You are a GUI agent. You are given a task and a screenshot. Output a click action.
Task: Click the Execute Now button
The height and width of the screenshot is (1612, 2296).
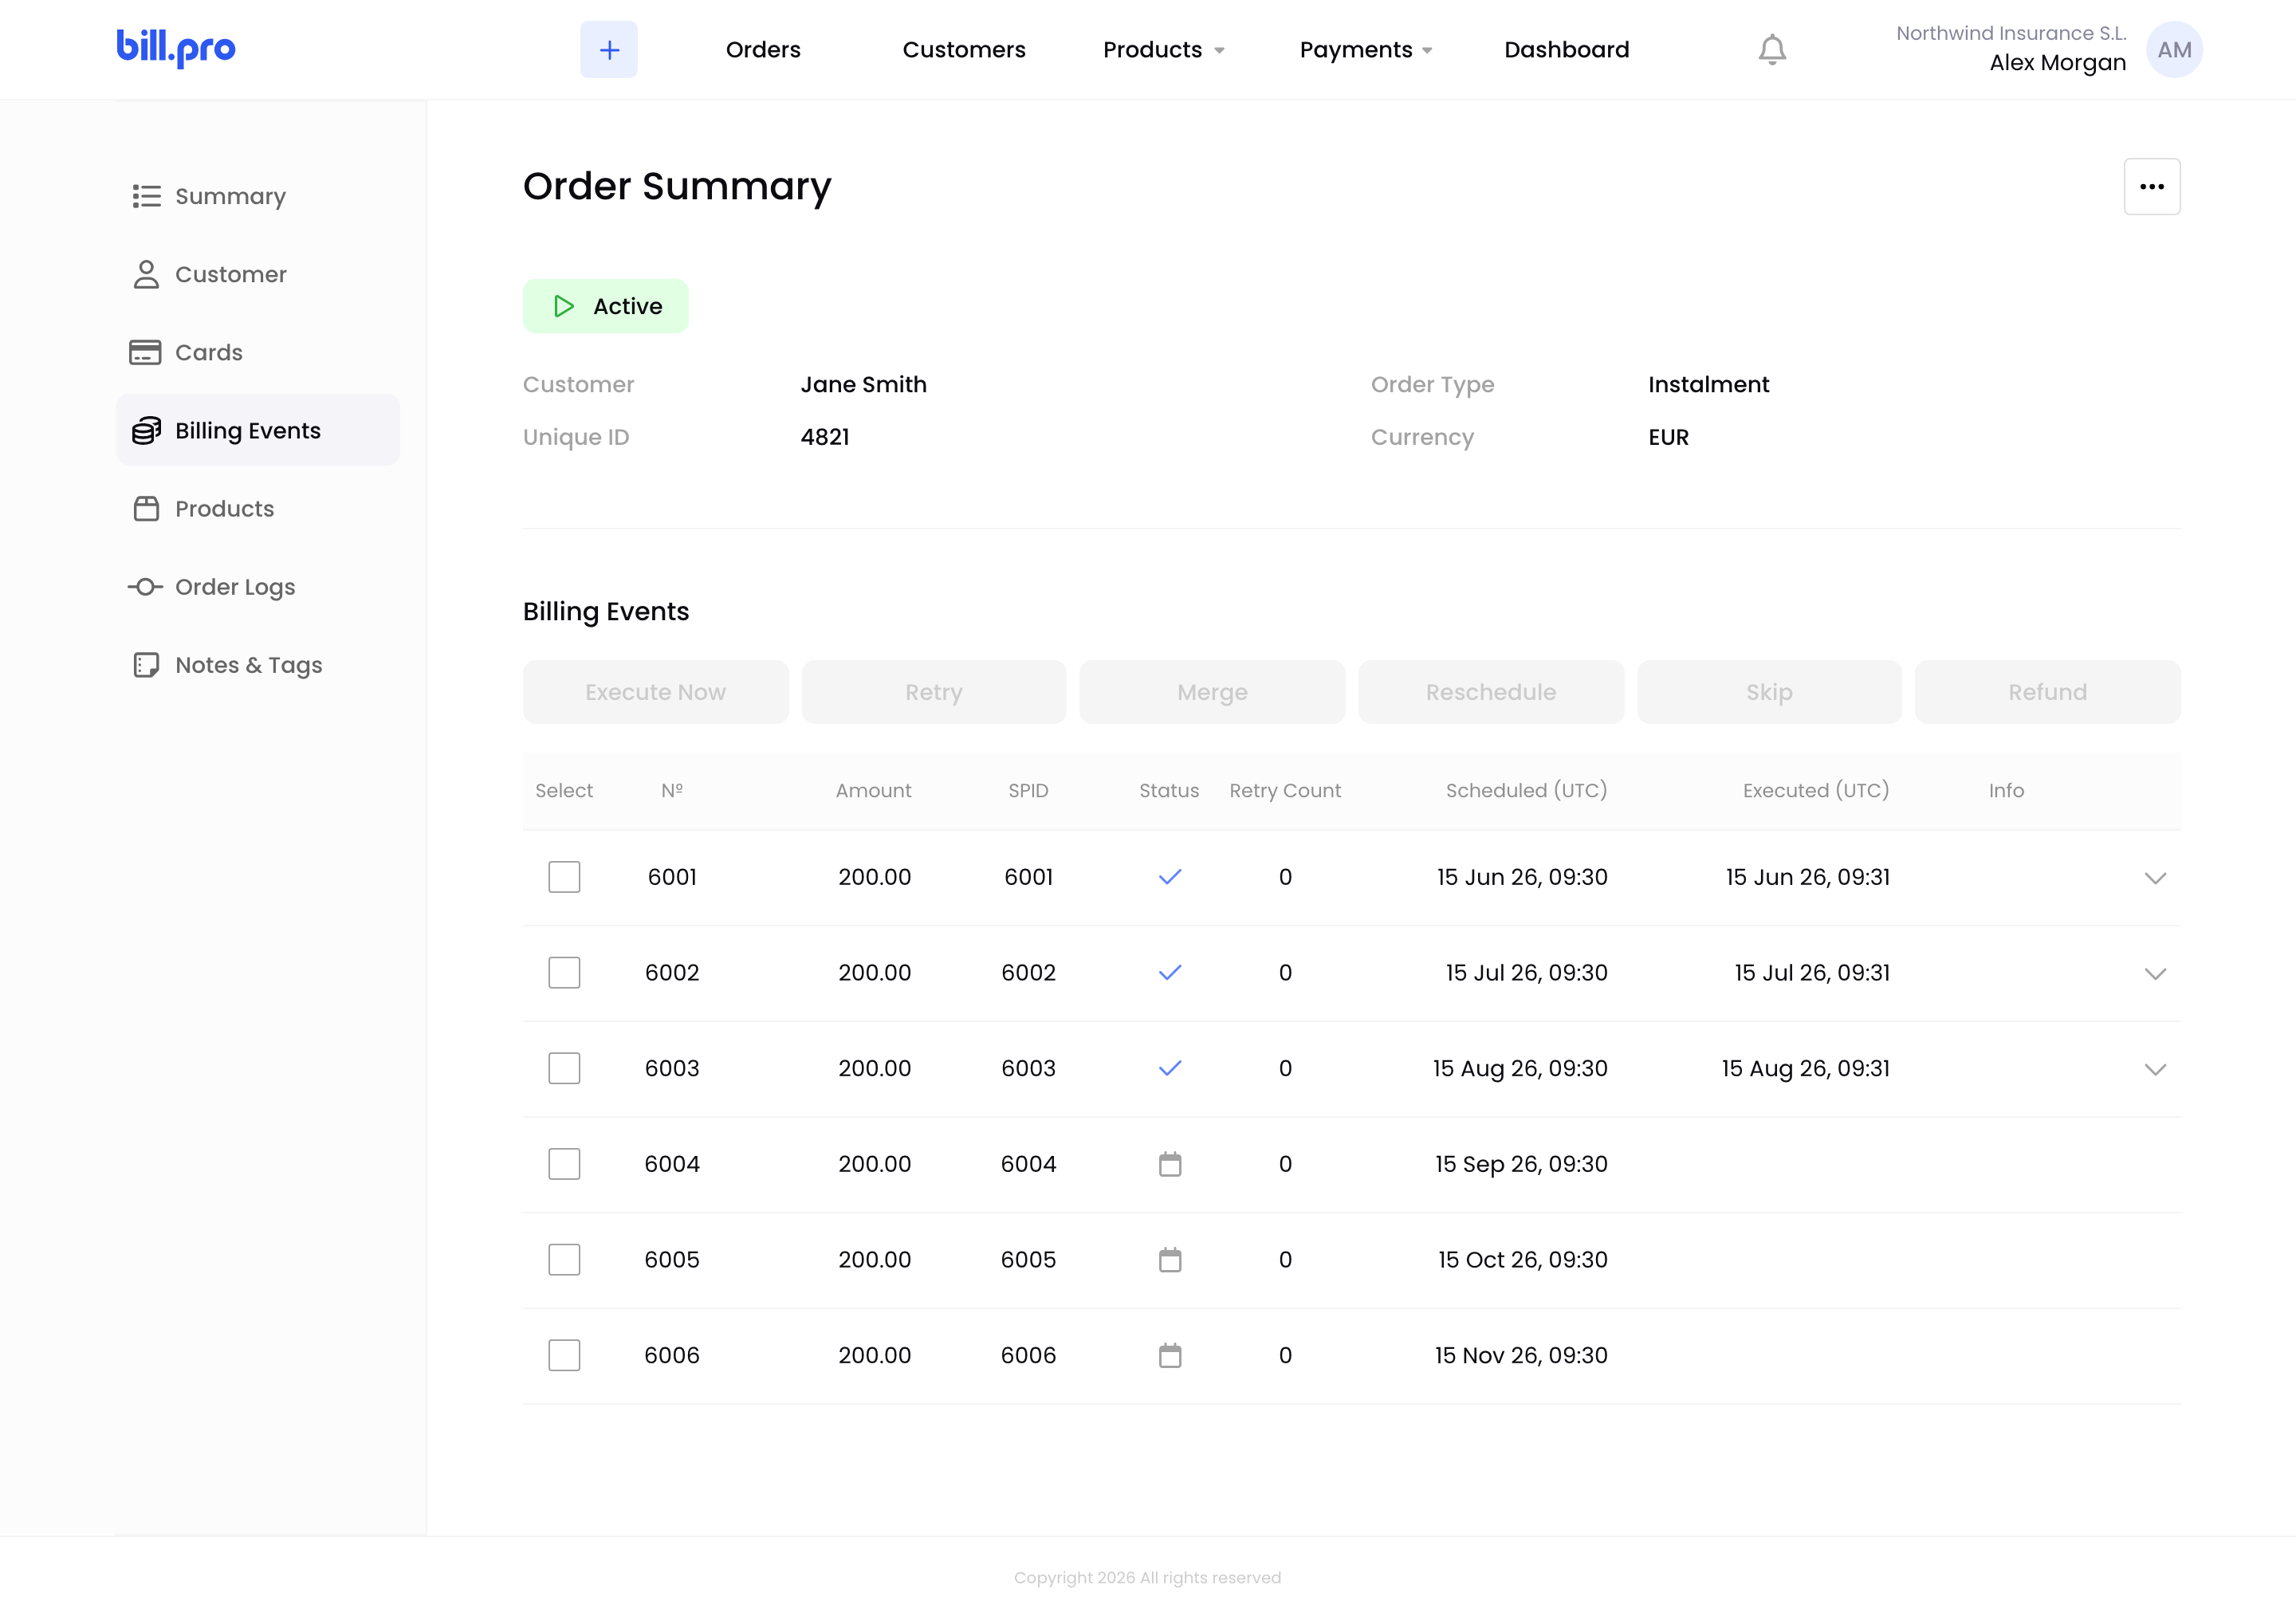[656, 692]
